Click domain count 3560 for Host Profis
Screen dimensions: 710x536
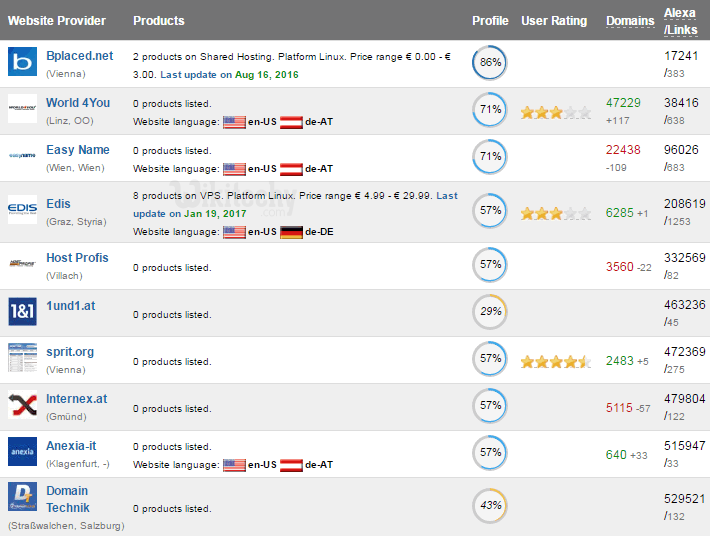pyautogui.click(x=620, y=267)
